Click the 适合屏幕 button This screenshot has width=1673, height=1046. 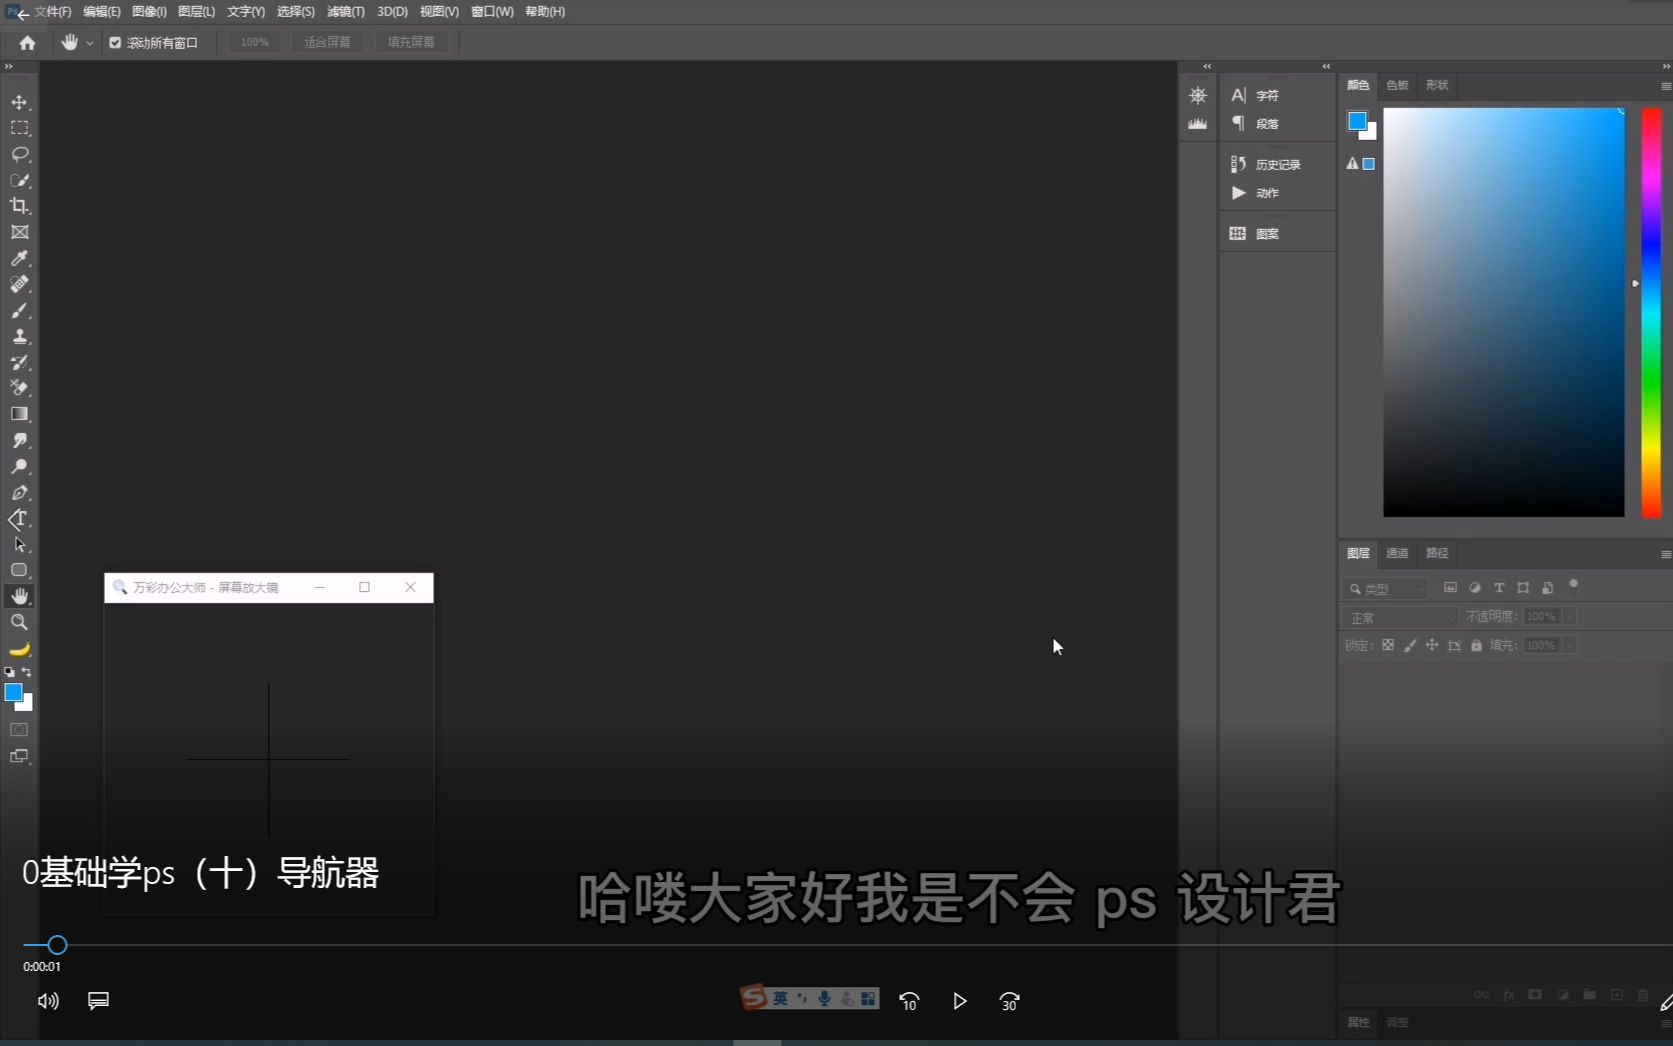pyautogui.click(x=327, y=42)
